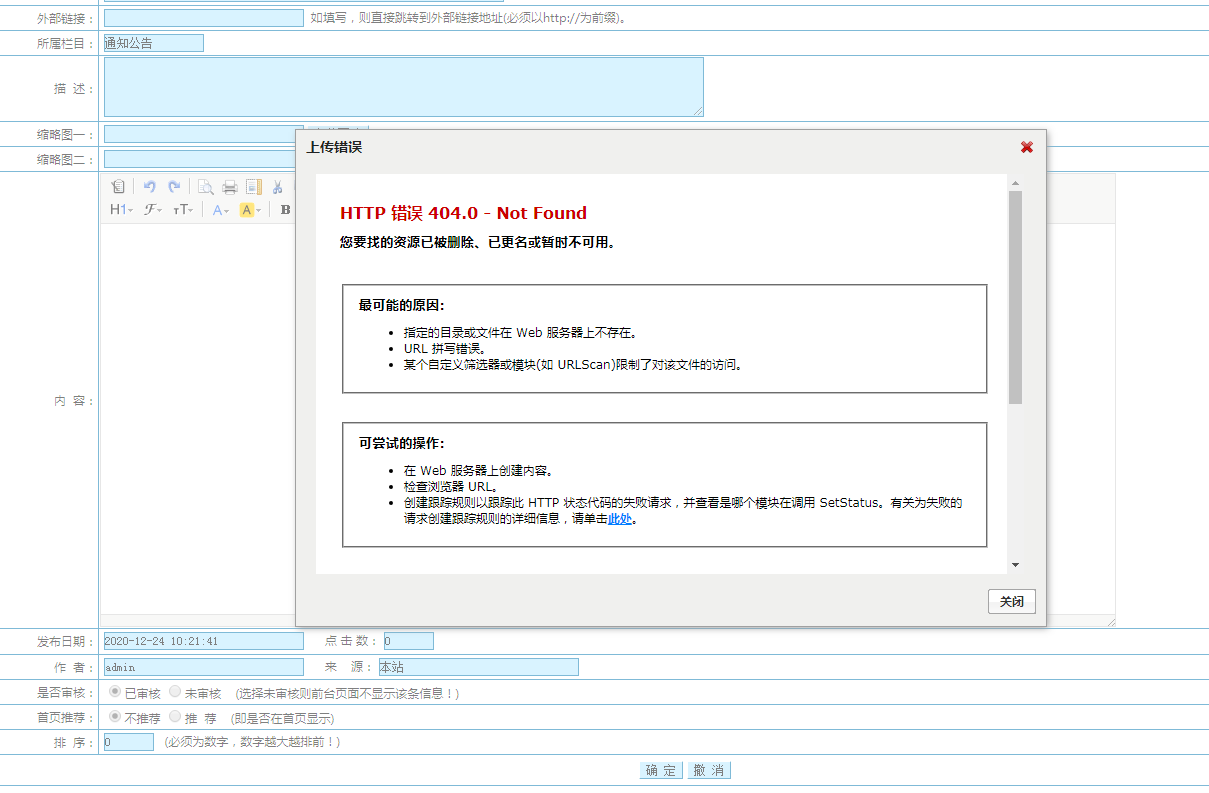Follow the 此处 link for tracing rules details
Image resolution: width=1209 pixels, height=793 pixels.
(x=621, y=518)
